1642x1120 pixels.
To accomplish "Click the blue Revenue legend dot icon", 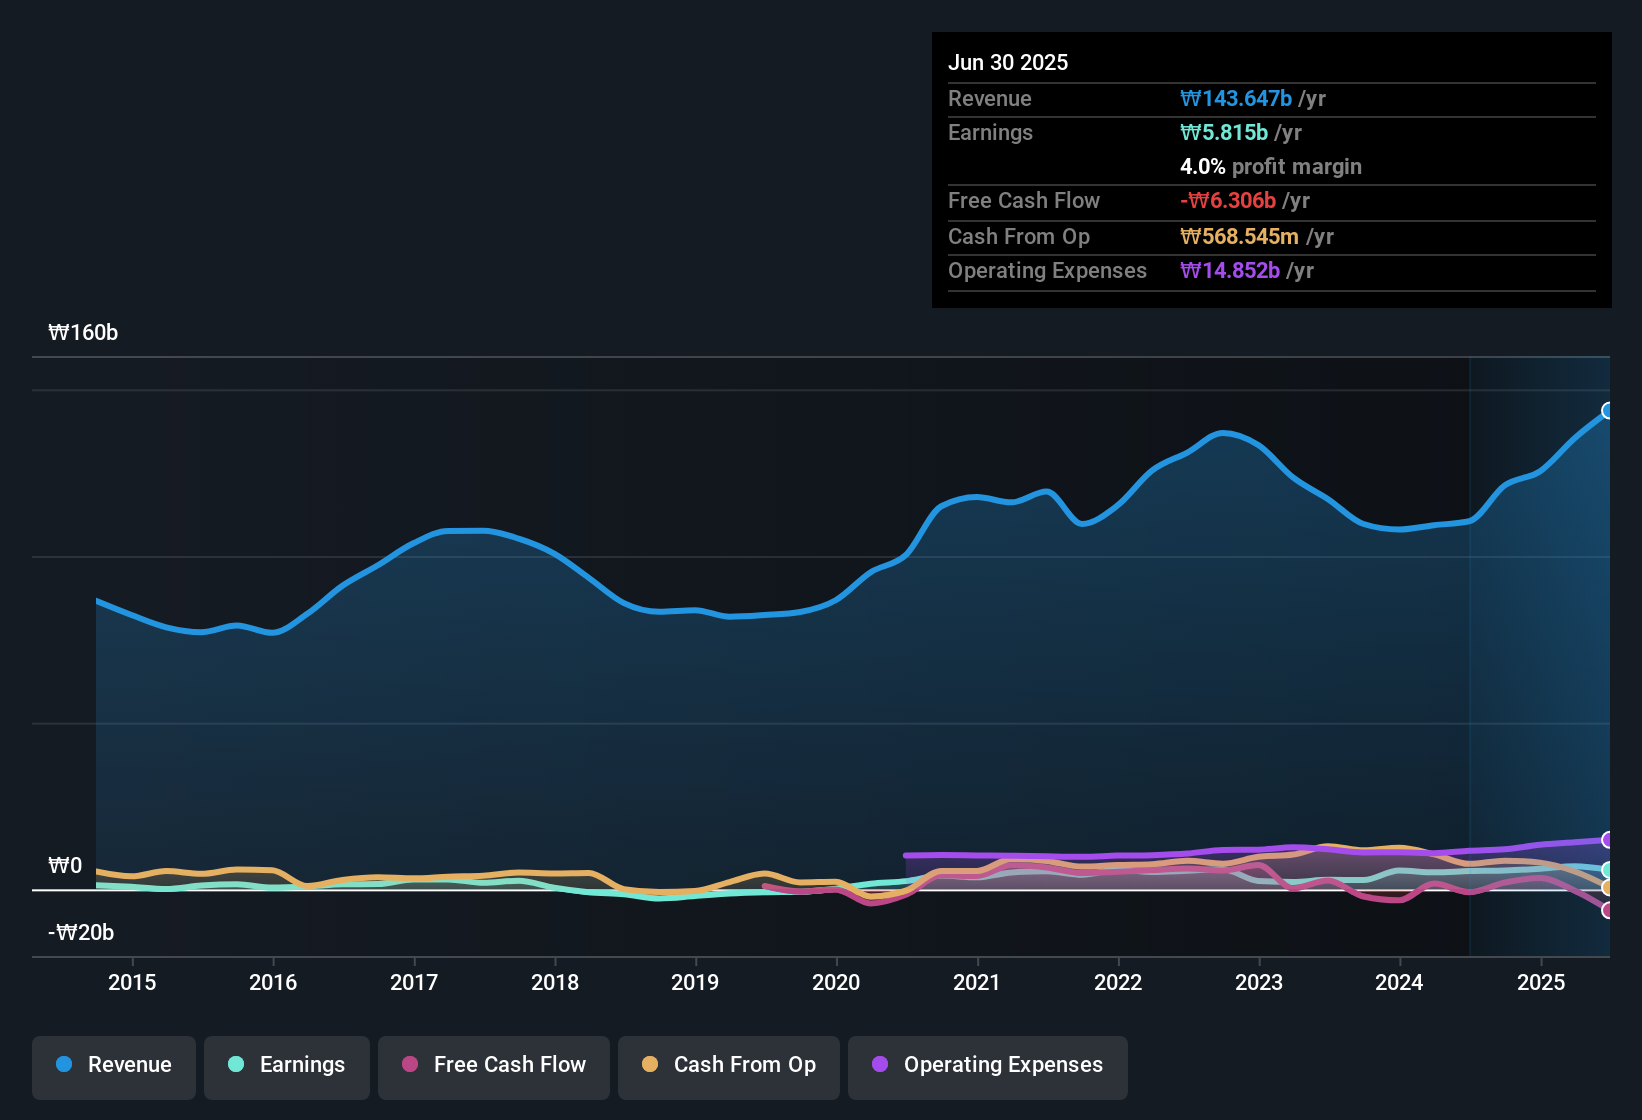I will [64, 1065].
